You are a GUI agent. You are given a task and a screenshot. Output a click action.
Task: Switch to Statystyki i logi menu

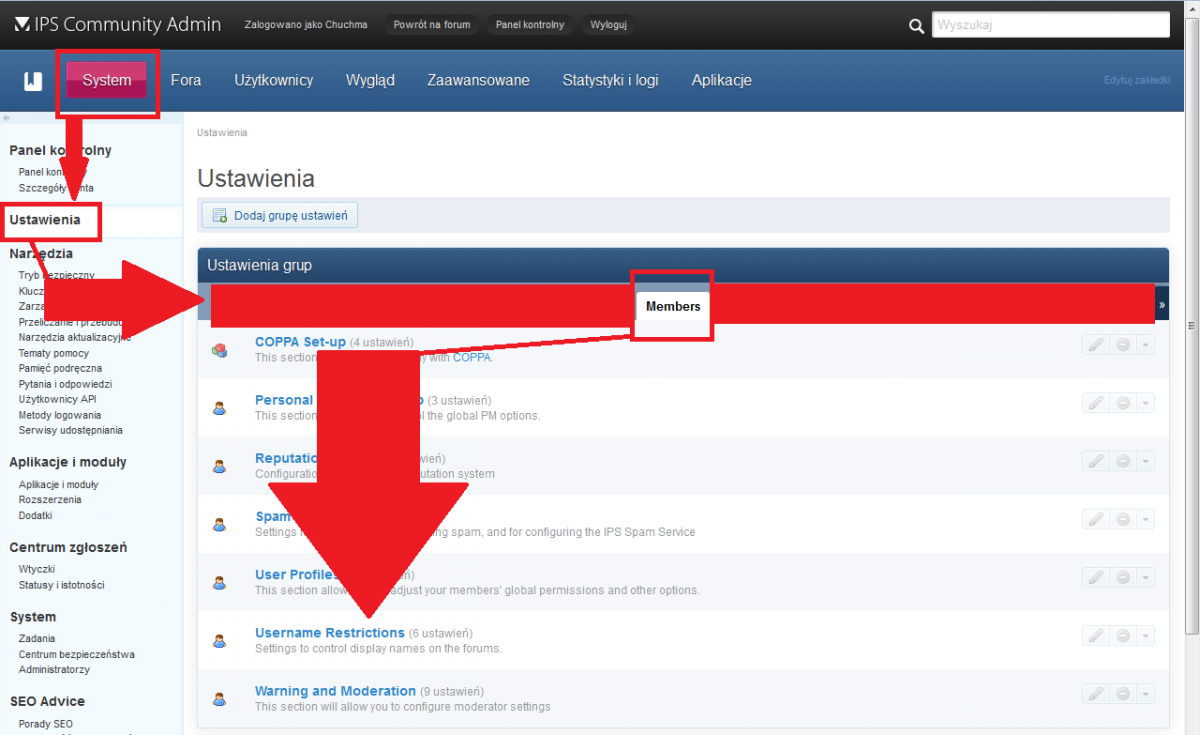tap(610, 80)
